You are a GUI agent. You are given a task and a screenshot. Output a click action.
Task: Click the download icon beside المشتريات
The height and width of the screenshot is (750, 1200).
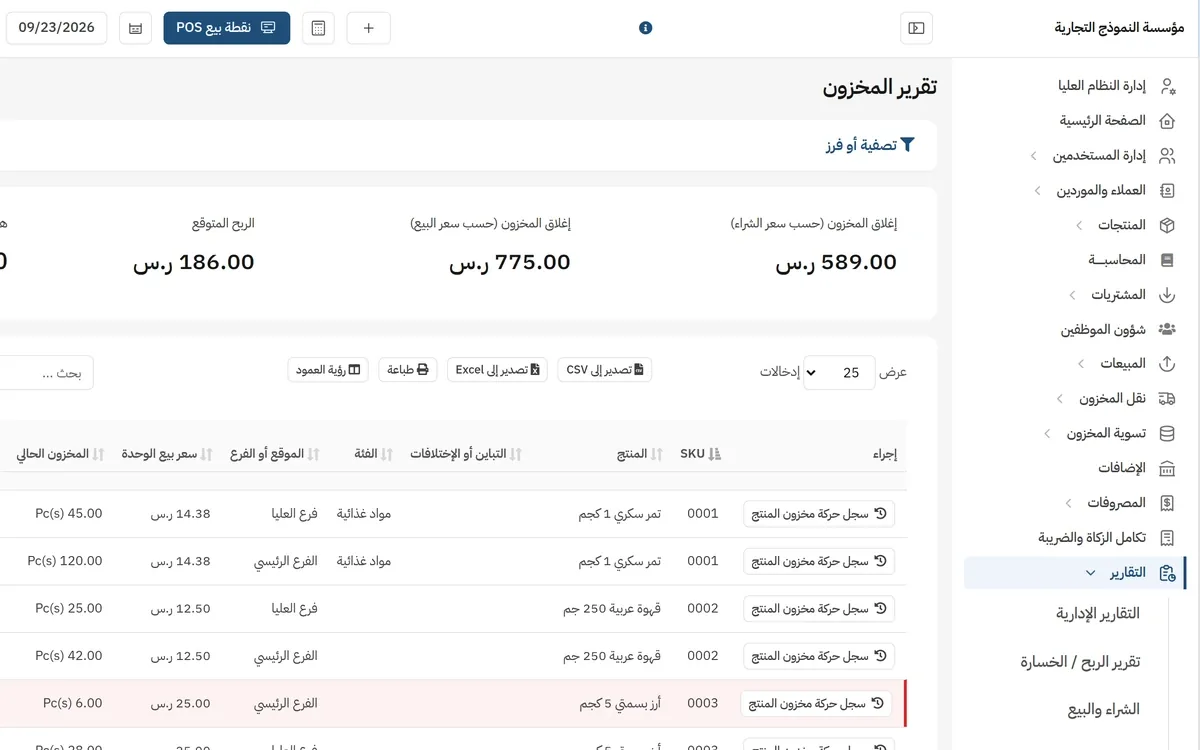pyautogui.click(x=1166, y=295)
